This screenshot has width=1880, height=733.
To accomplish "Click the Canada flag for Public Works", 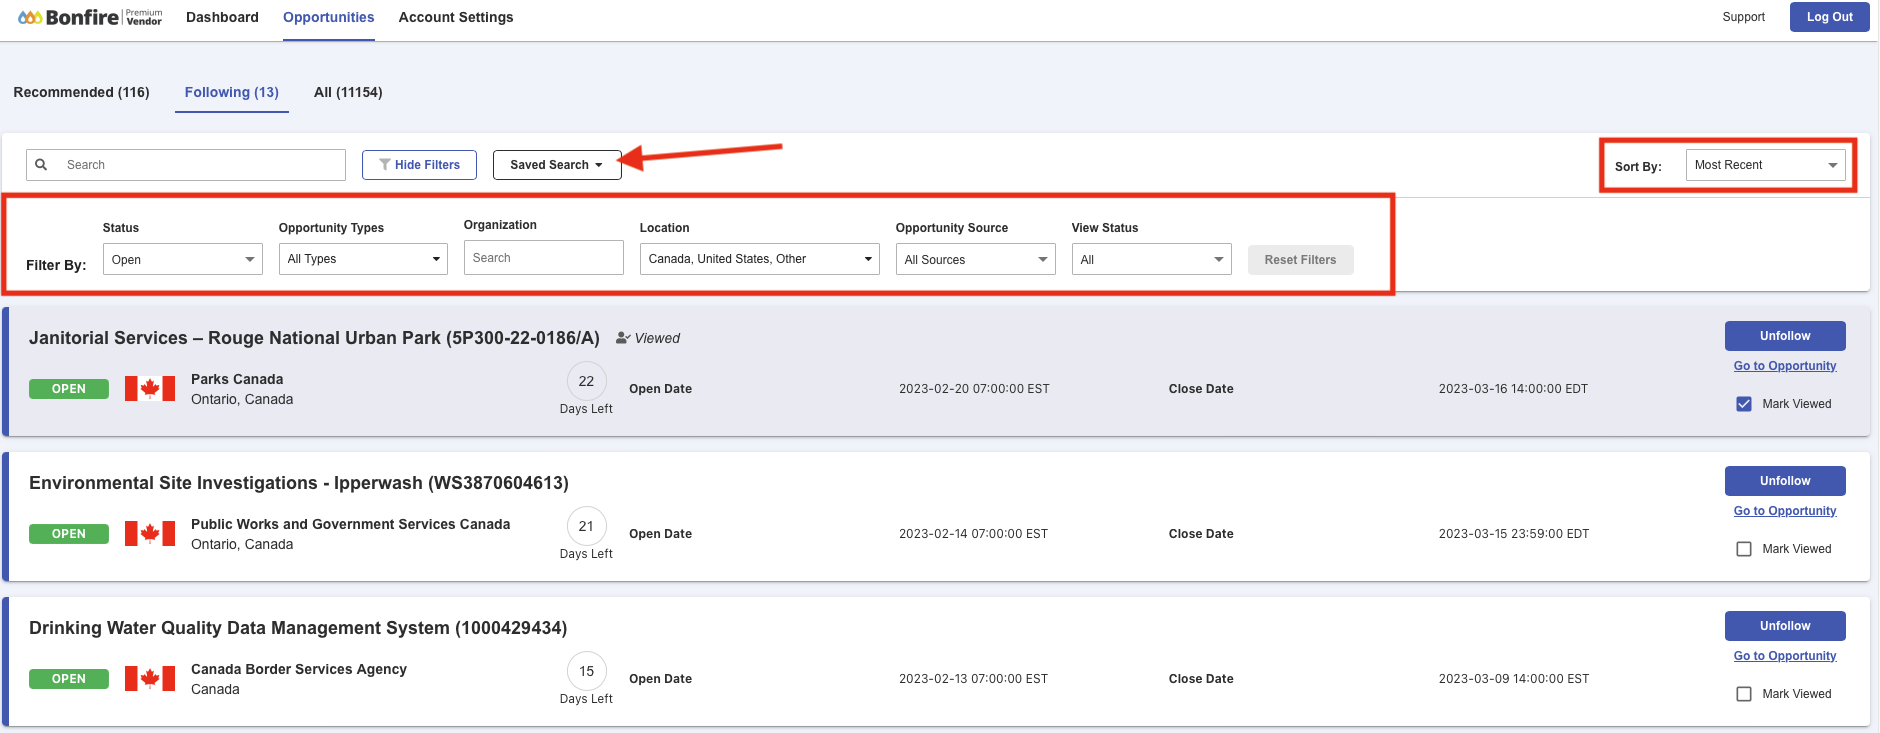I will [150, 533].
